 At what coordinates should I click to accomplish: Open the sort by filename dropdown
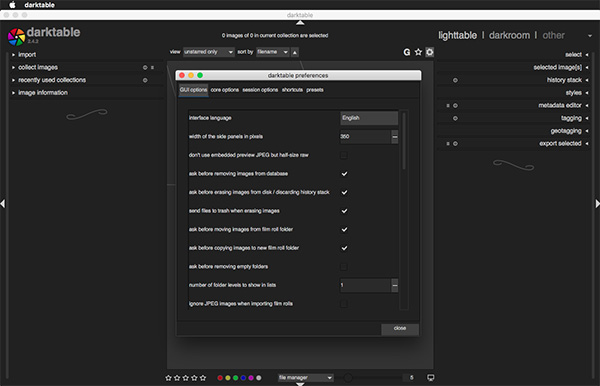coord(272,52)
